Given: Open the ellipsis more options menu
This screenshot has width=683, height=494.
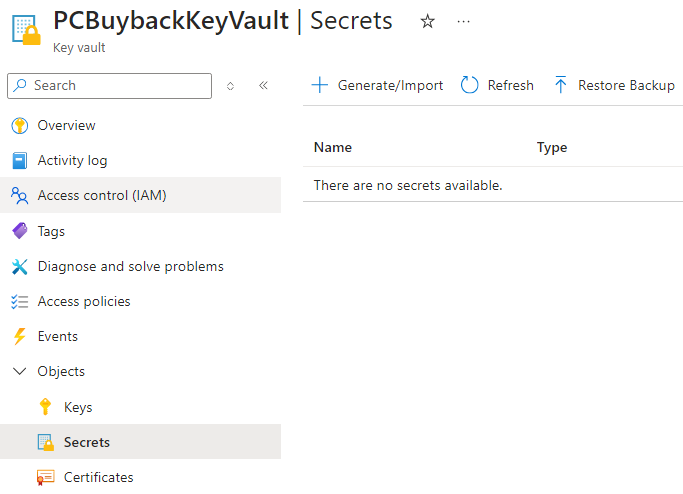Looking at the screenshot, I should (x=463, y=21).
